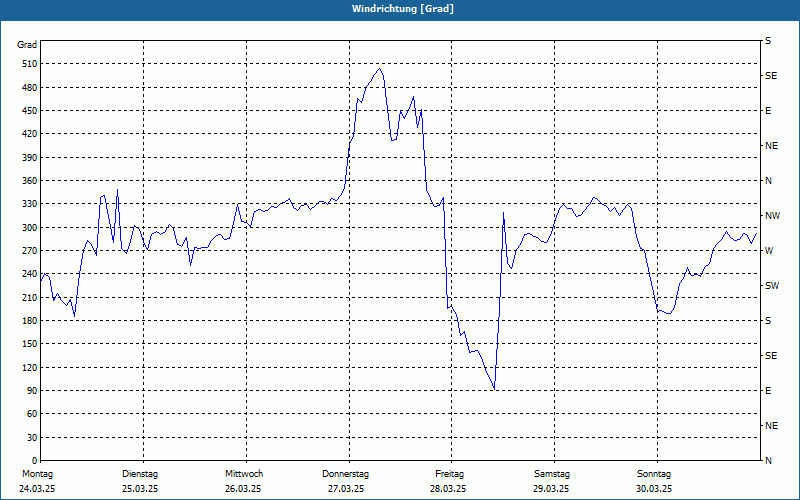This screenshot has width=800, height=500.
Task: Click the 180 y-axis label
Action: coord(30,321)
